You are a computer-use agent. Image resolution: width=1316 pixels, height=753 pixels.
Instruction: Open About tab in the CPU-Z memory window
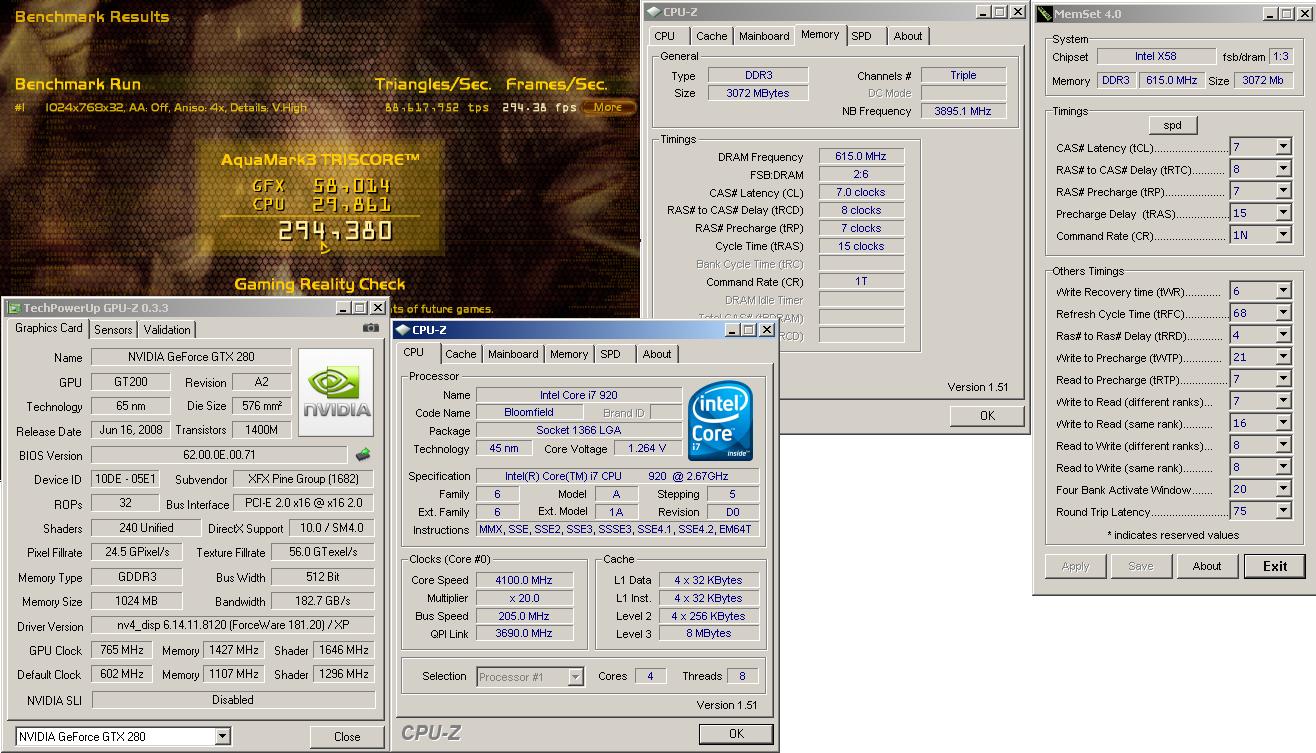coord(908,36)
